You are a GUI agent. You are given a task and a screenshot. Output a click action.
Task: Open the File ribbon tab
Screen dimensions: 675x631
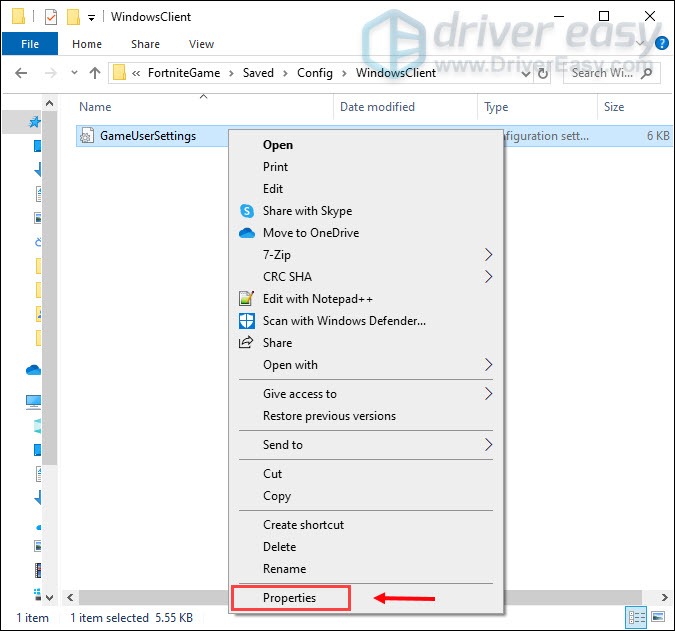tap(30, 44)
